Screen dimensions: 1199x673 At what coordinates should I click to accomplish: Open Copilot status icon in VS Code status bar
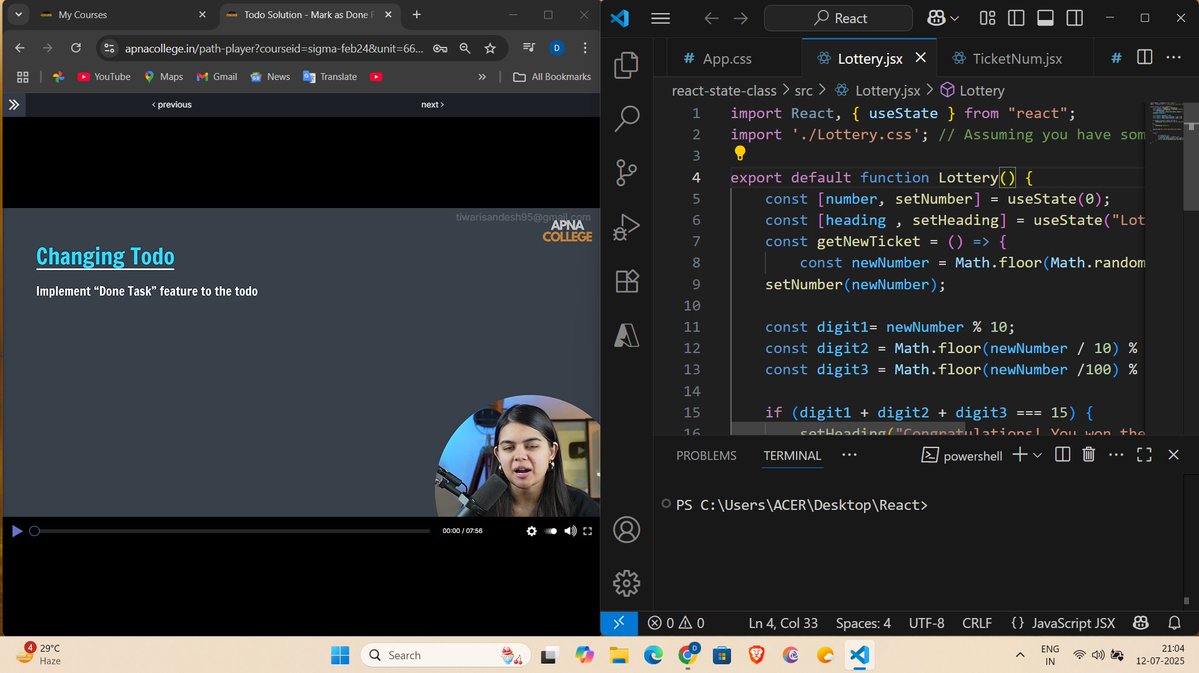tap(1141, 623)
